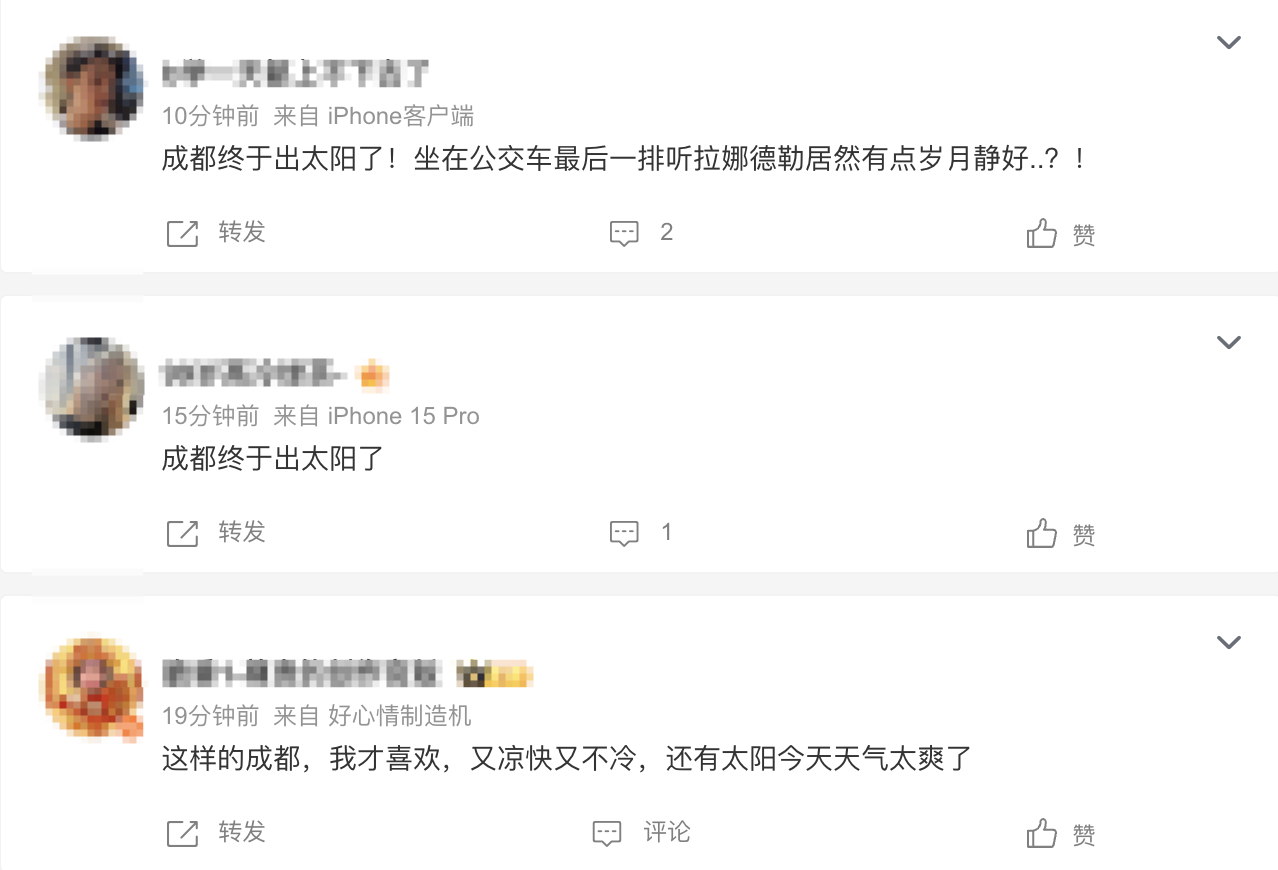Expand options chevron on first post
Viewport: 1278px width, 870px height.
click(1228, 42)
